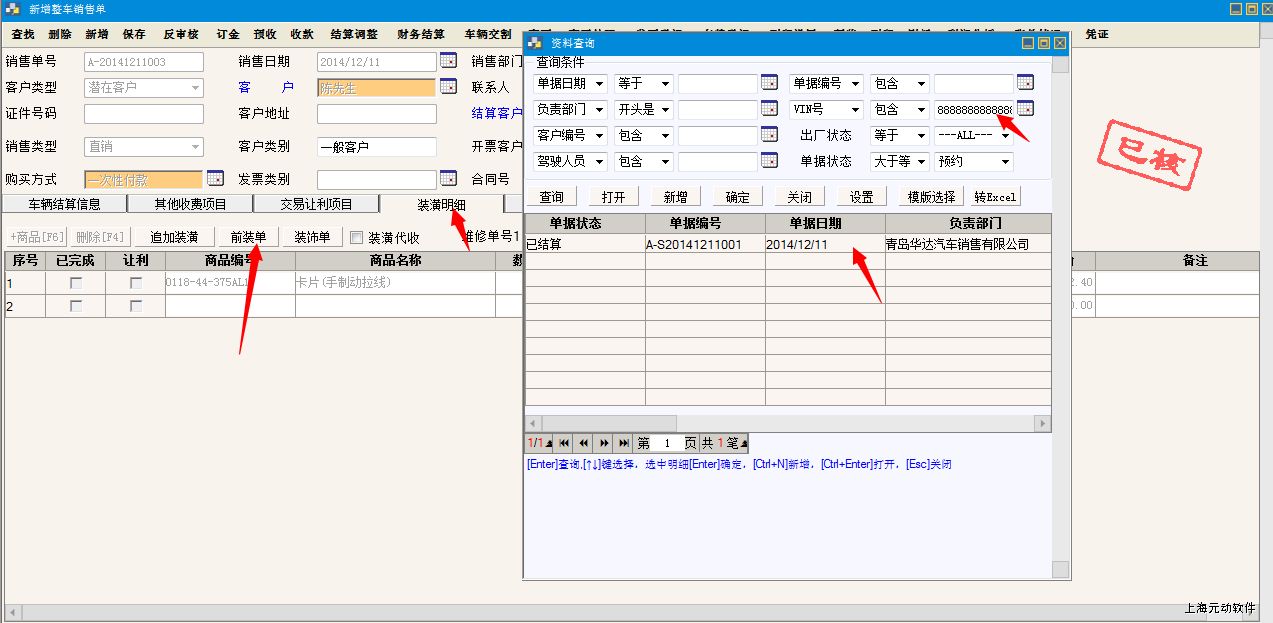The width and height of the screenshot is (1273, 623).
Task: Go to the previous results page
Action: click(x=584, y=443)
